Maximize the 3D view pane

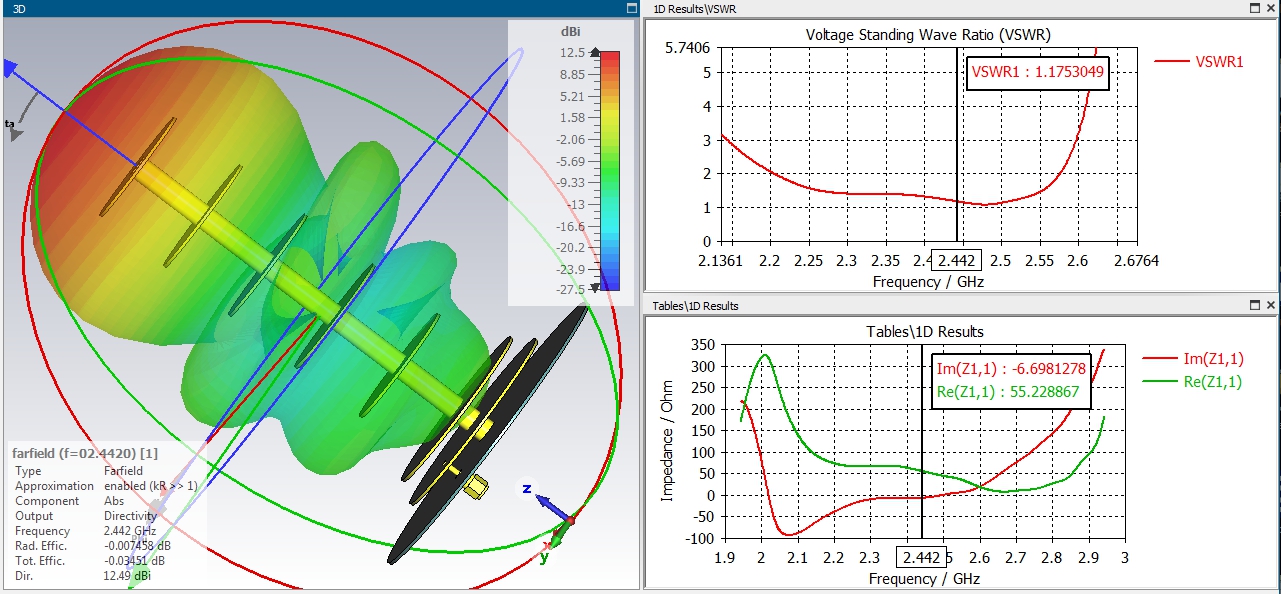[631, 8]
